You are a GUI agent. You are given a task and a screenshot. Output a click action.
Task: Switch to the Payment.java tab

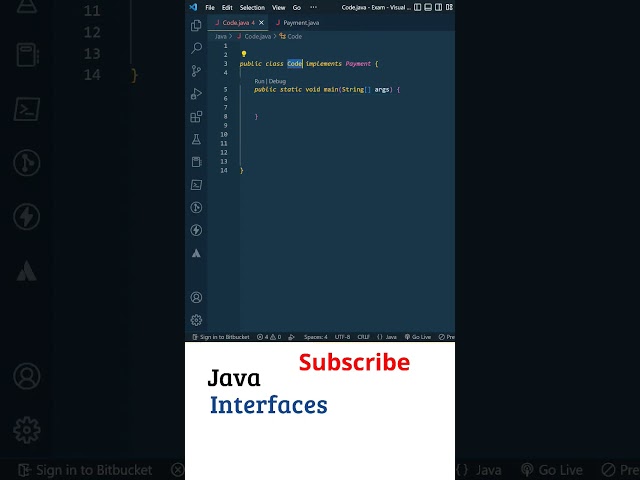click(x=298, y=23)
